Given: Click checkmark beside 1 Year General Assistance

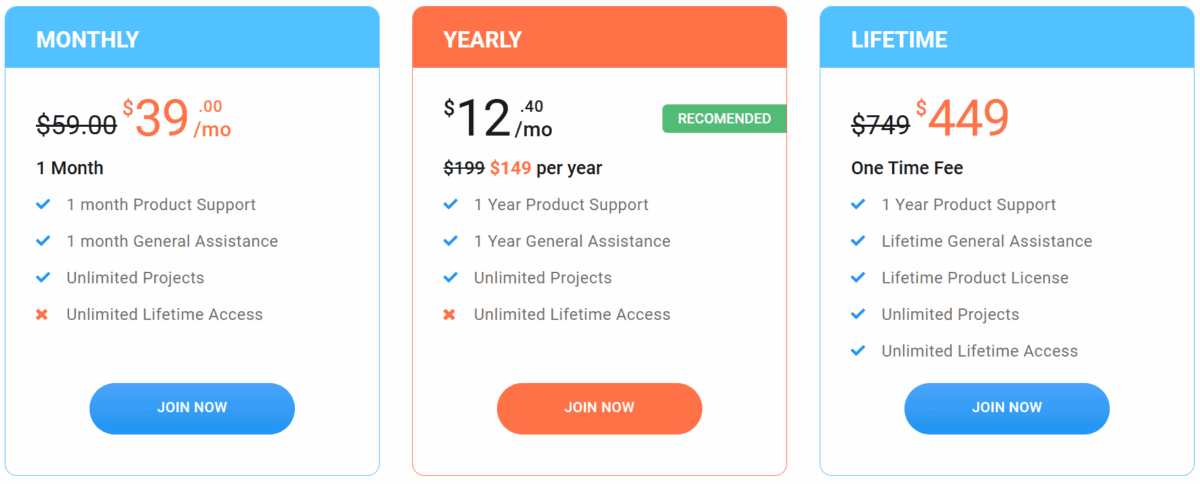Looking at the screenshot, I should [x=450, y=241].
